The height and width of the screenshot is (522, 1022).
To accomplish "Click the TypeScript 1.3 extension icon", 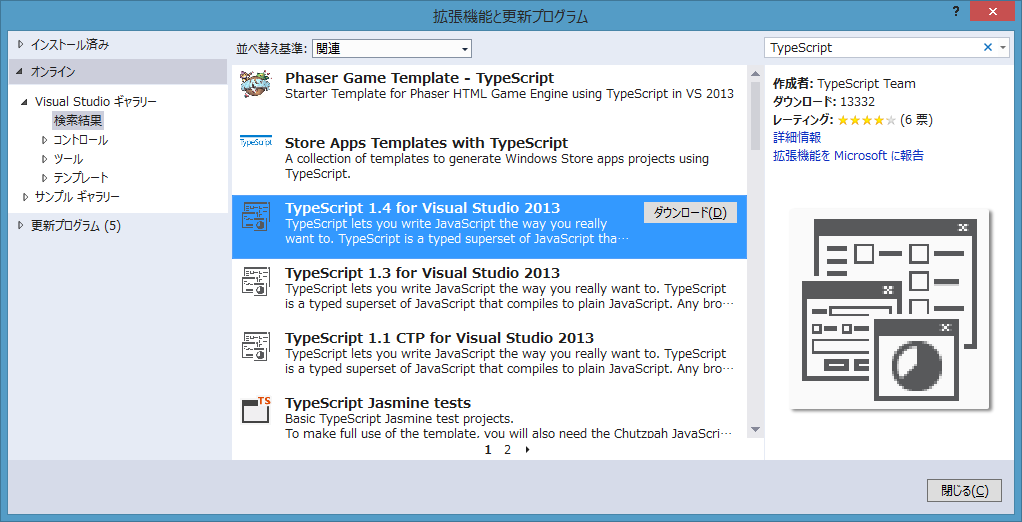I will click(256, 281).
